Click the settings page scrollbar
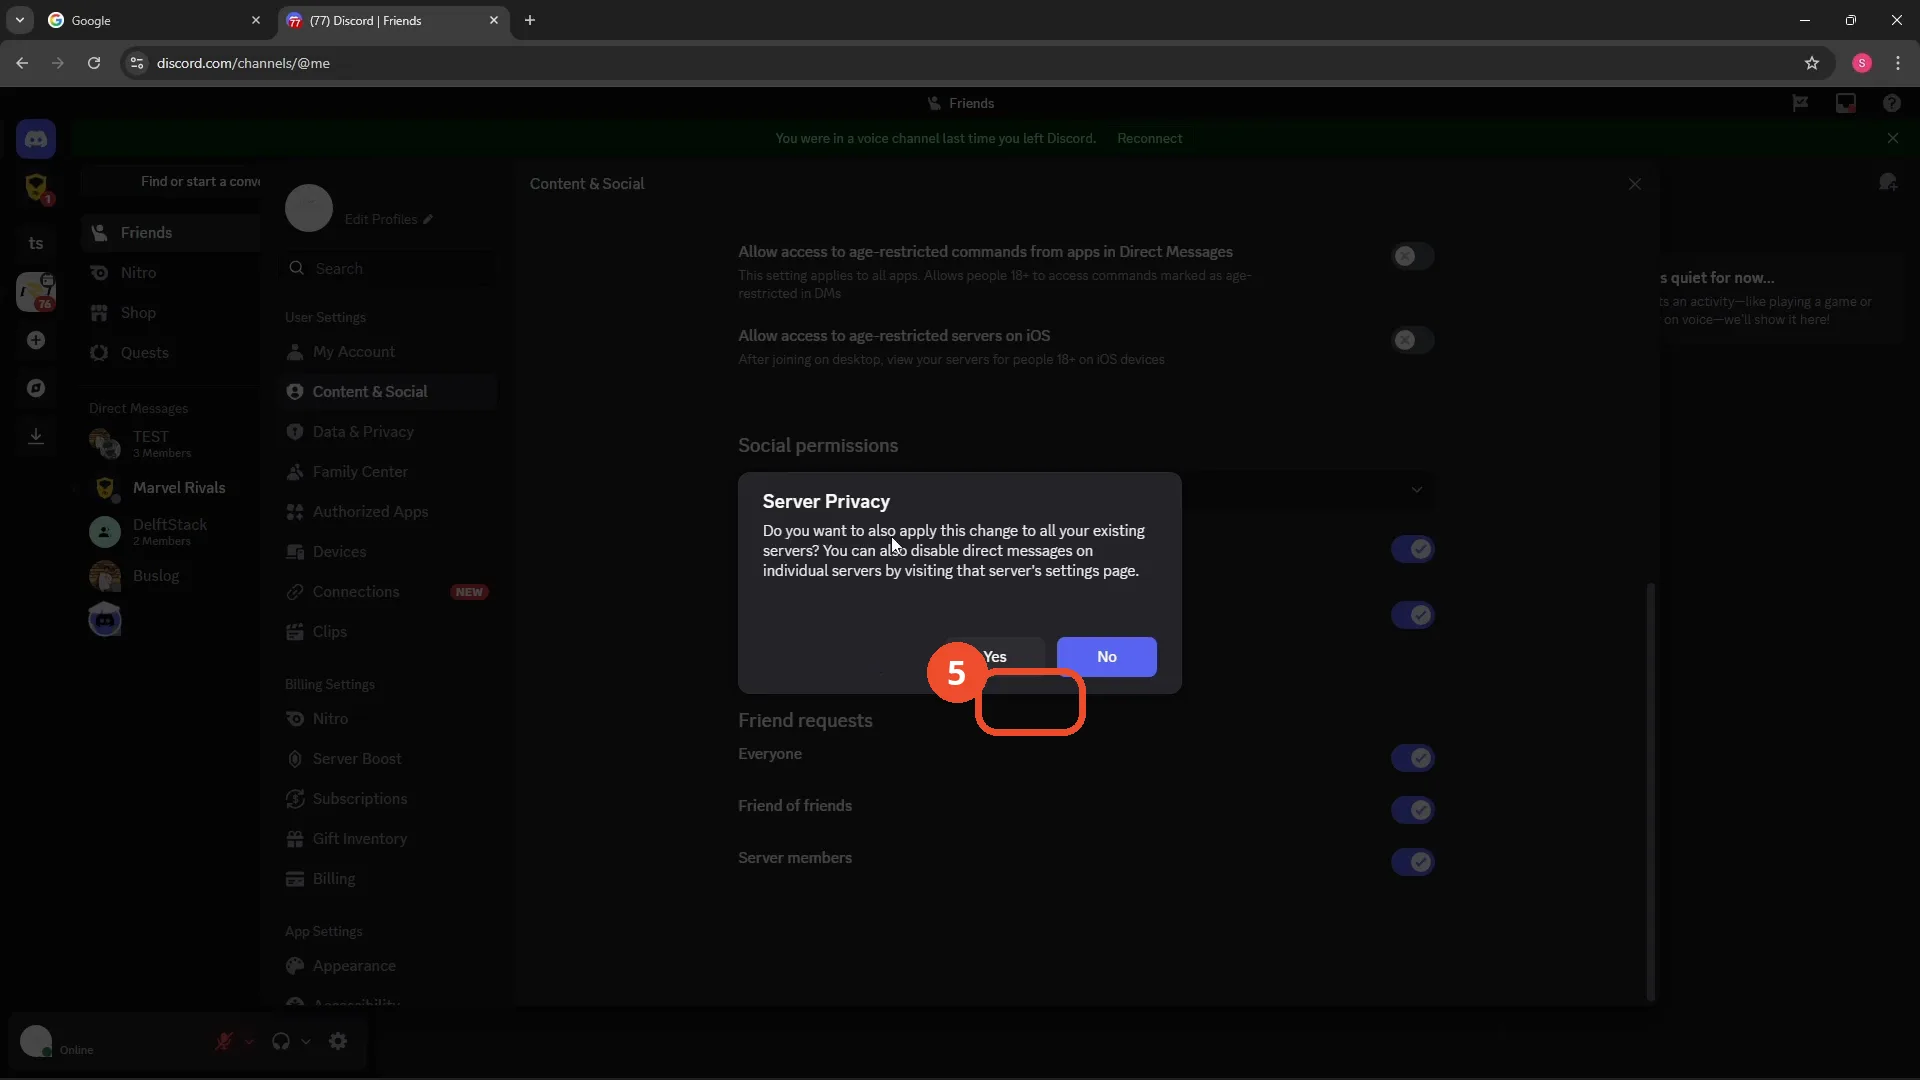The image size is (1920, 1080). point(1650,790)
